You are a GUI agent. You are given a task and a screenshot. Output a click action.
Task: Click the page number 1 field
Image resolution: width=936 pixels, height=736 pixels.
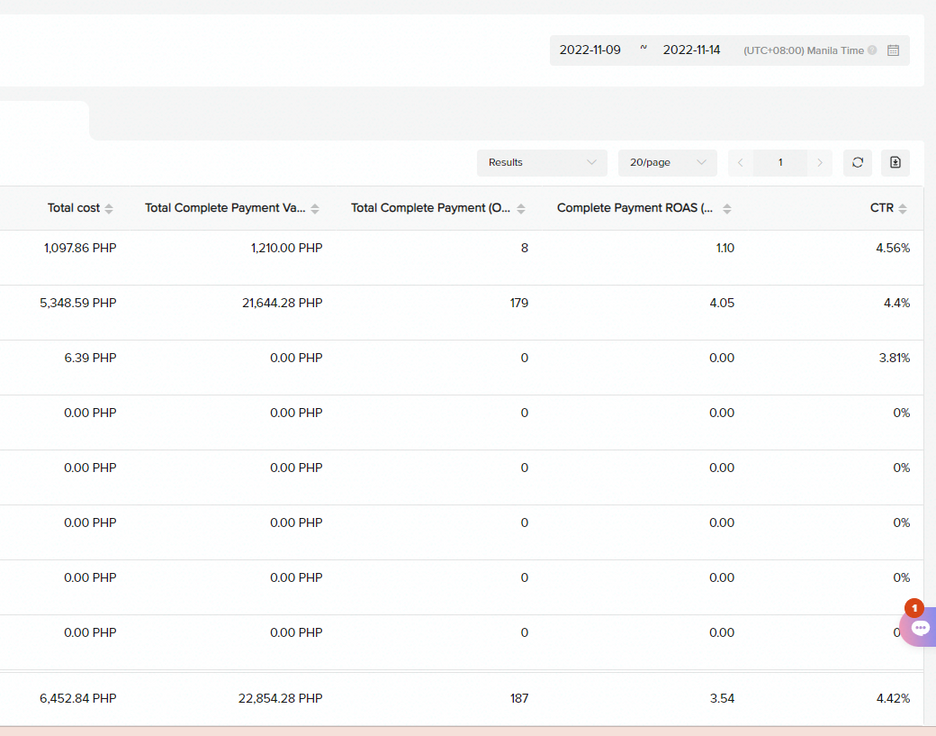pos(780,162)
